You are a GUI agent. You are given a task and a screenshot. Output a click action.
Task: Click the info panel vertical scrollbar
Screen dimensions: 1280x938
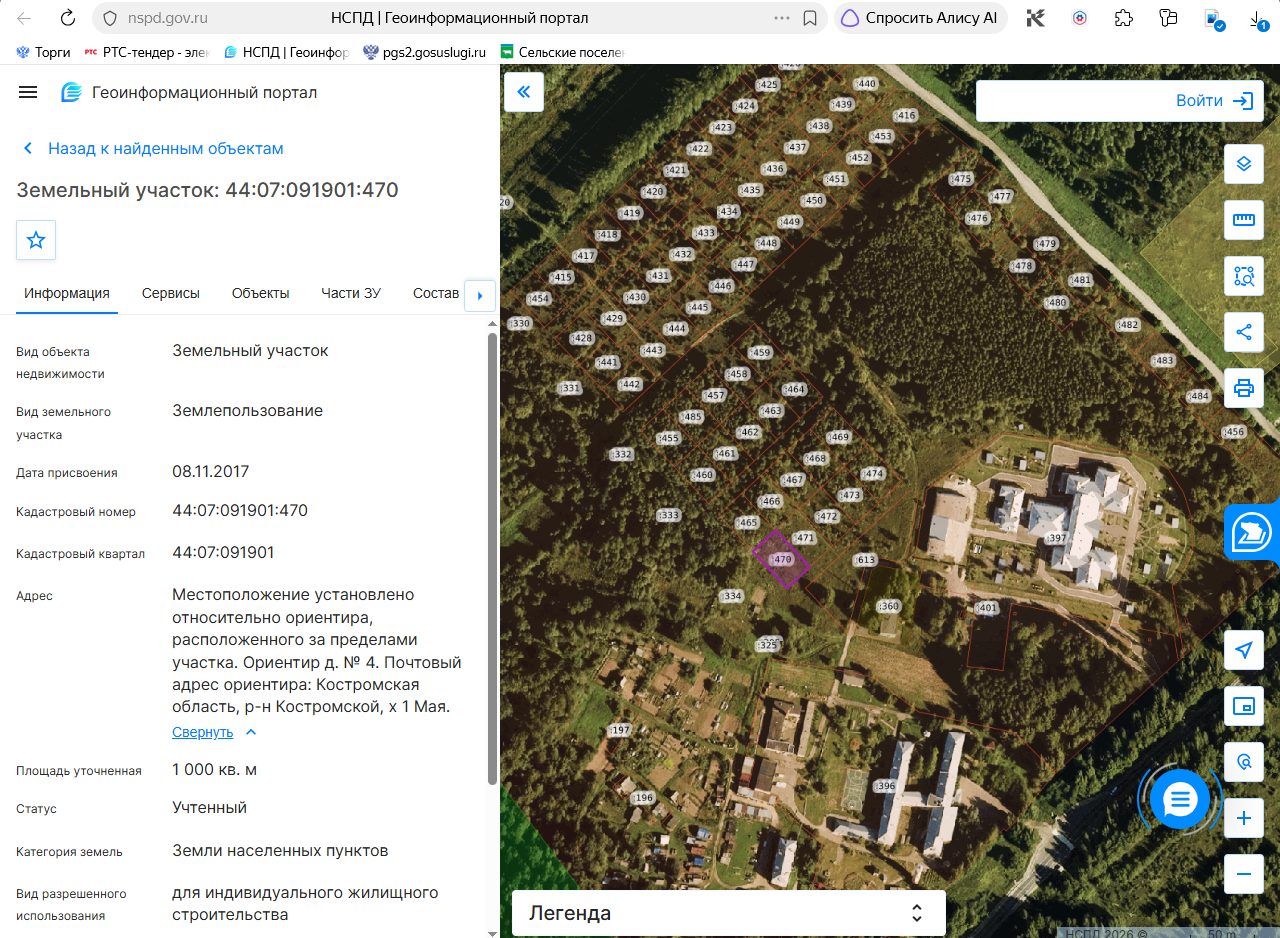pos(491,558)
